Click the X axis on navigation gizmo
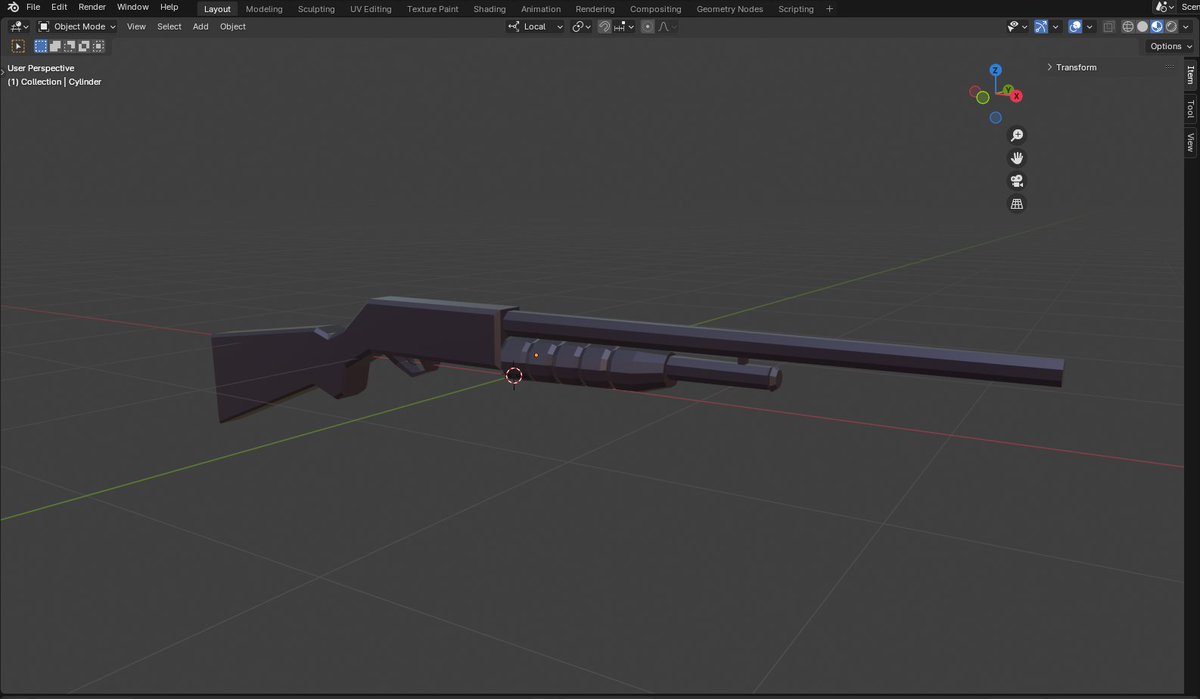Screen dimensions: 1200x699 [1016, 96]
